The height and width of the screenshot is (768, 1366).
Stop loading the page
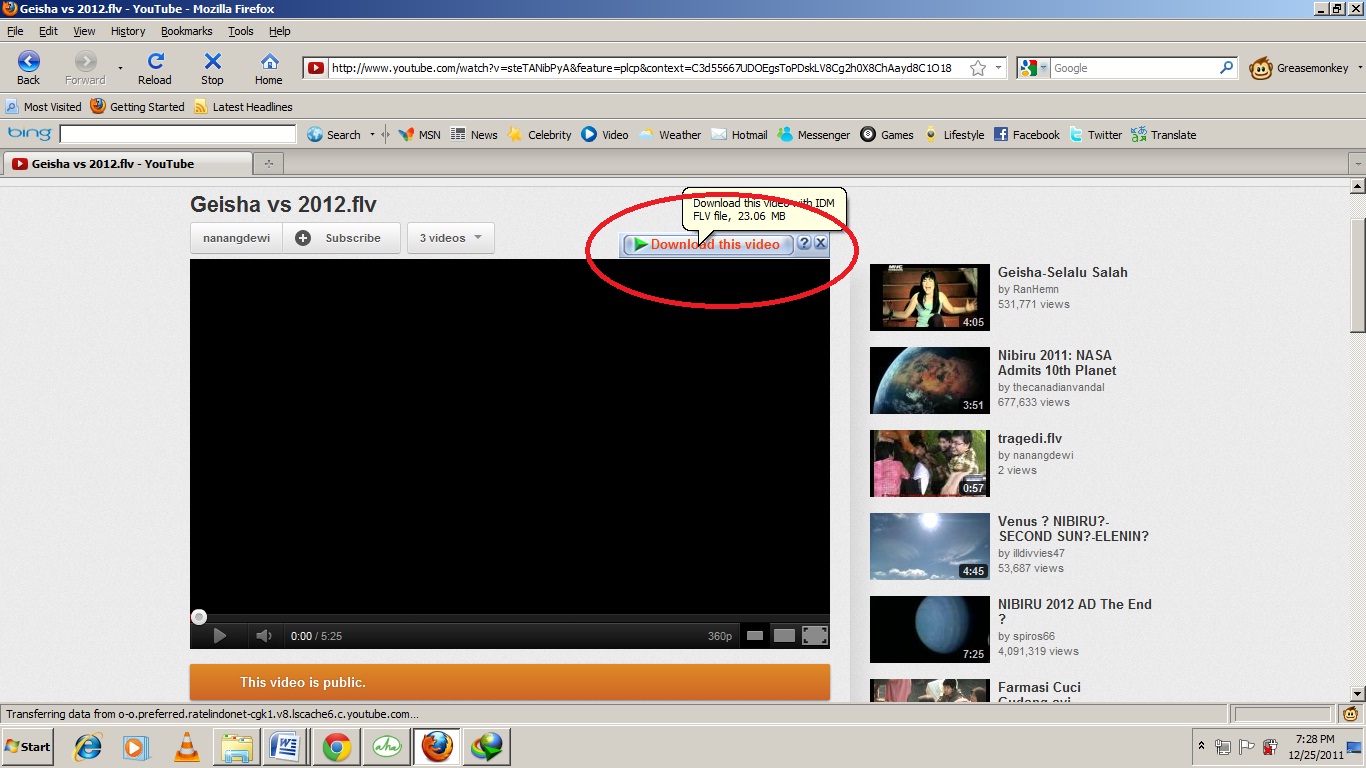click(x=212, y=68)
